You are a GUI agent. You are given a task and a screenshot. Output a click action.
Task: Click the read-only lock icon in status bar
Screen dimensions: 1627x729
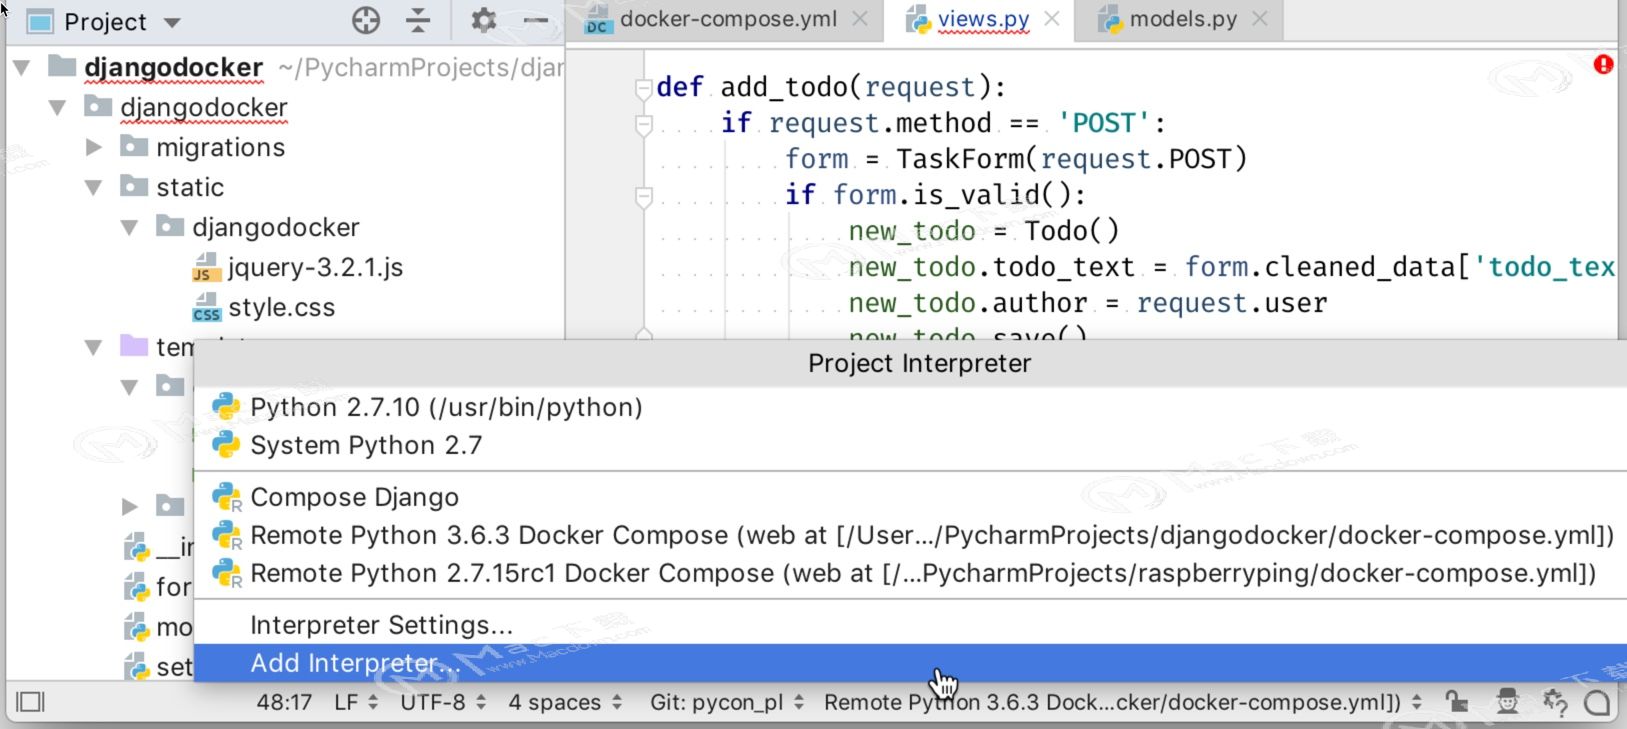click(1457, 702)
